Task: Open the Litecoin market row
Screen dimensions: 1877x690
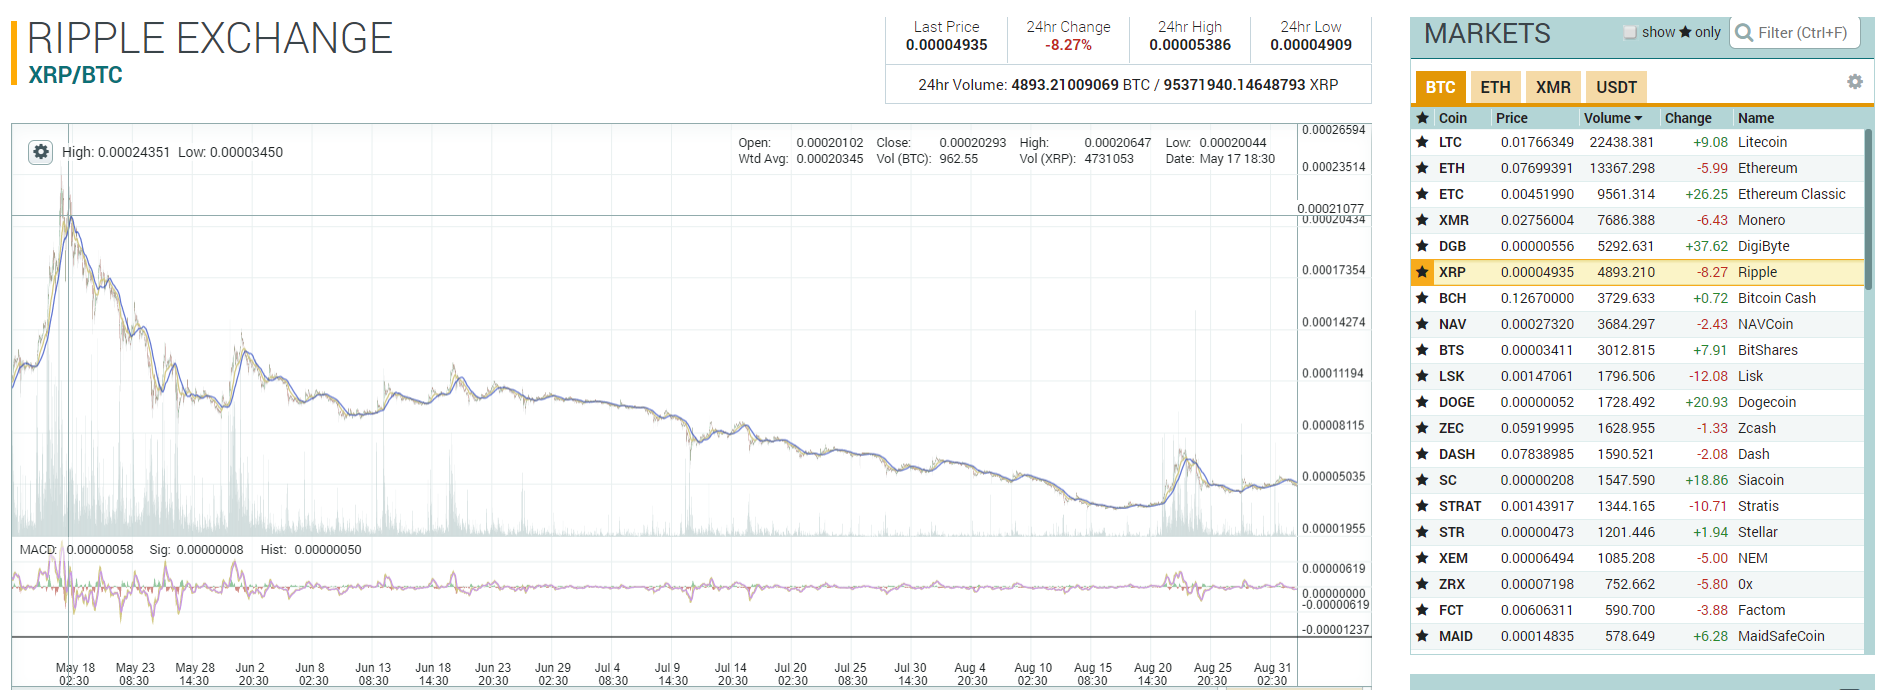Action: [x=1637, y=142]
